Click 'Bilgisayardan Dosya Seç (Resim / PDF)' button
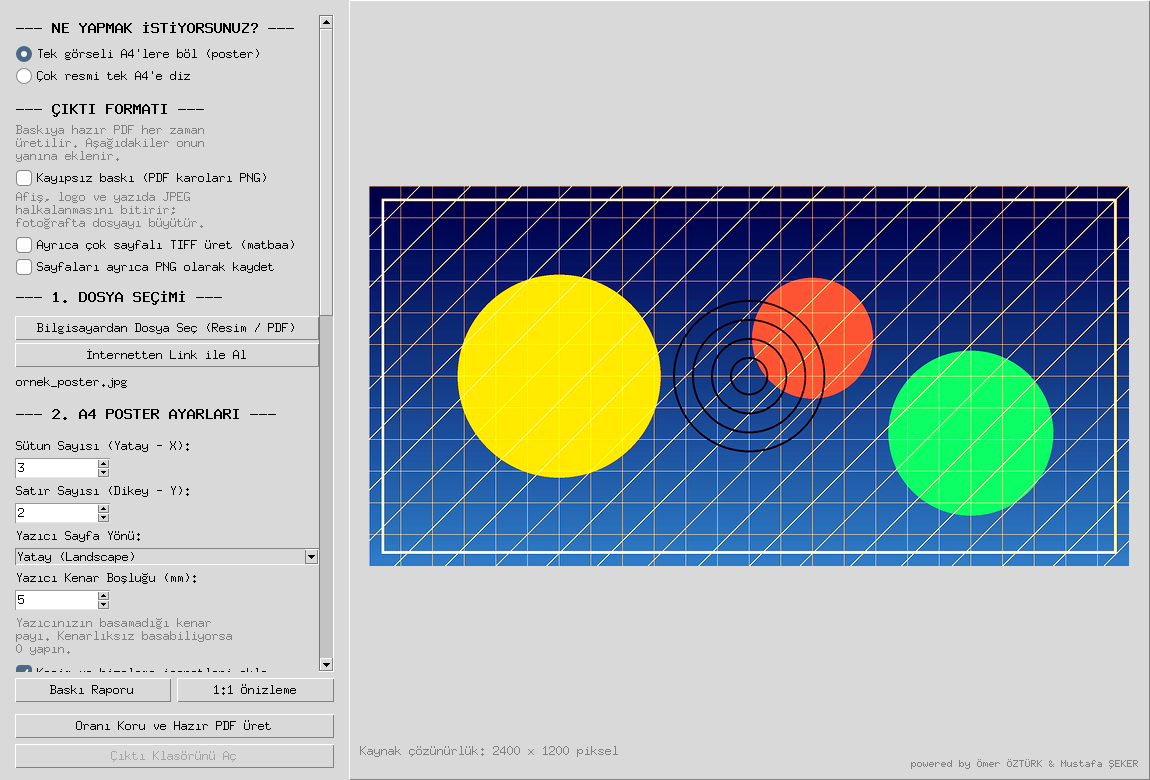The image size is (1150, 780). 166,328
